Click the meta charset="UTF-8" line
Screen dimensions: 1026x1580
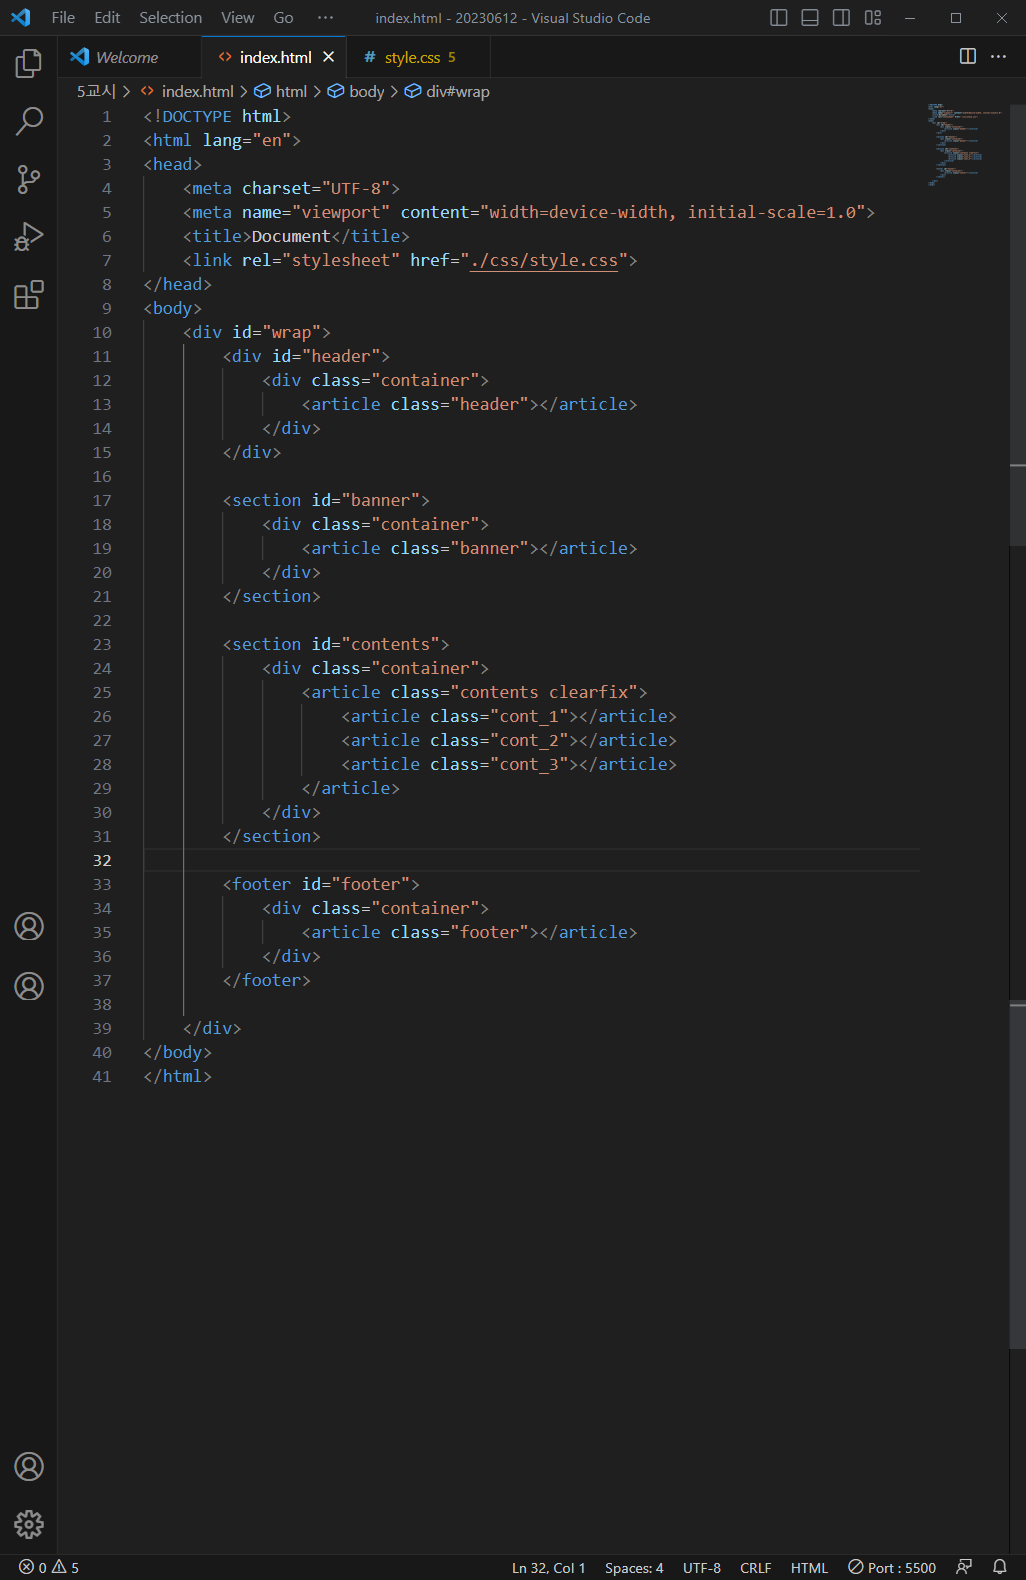coord(291,188)
